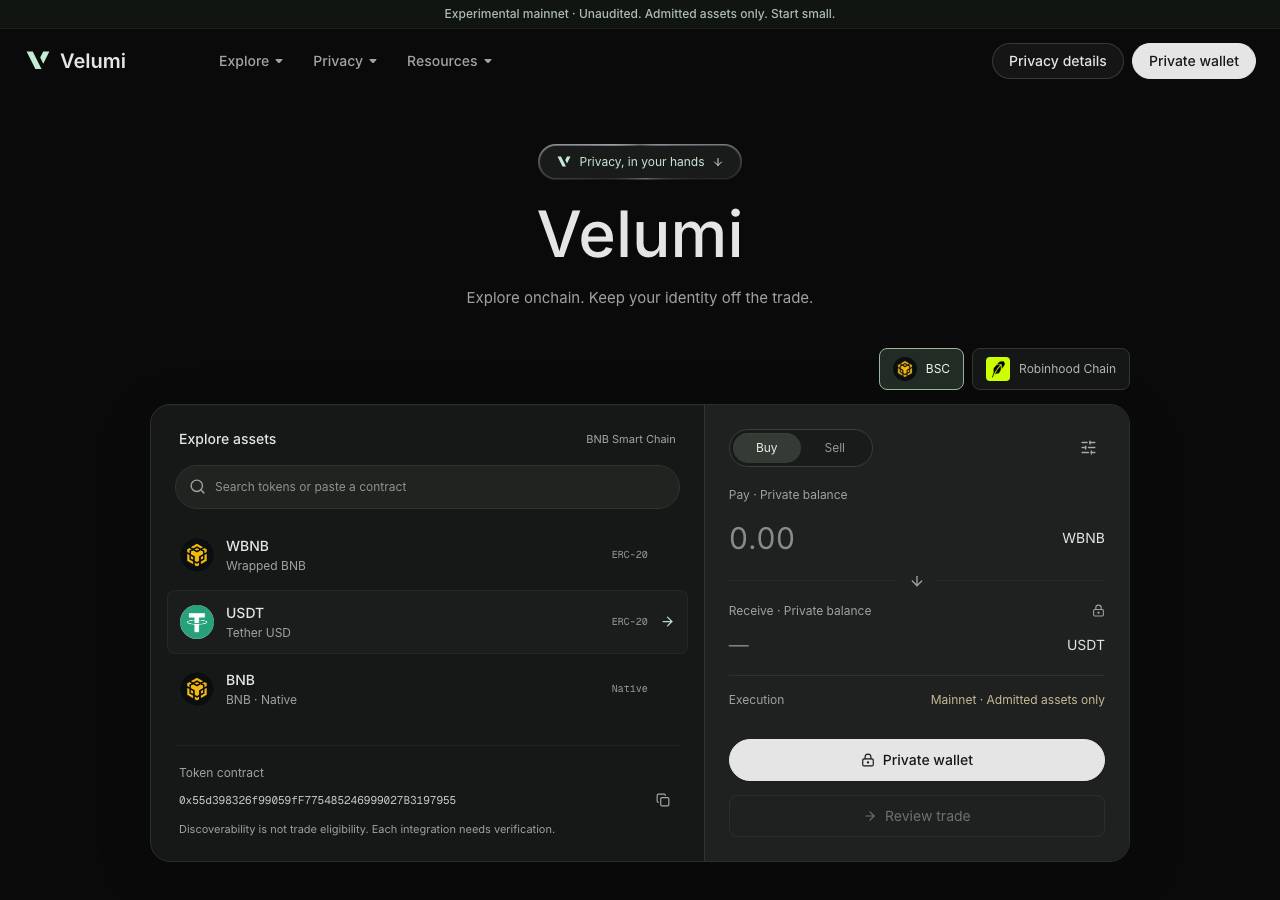Click the Private wallet button in trade panel
The image size is (1280, 900).
point(917,760)
